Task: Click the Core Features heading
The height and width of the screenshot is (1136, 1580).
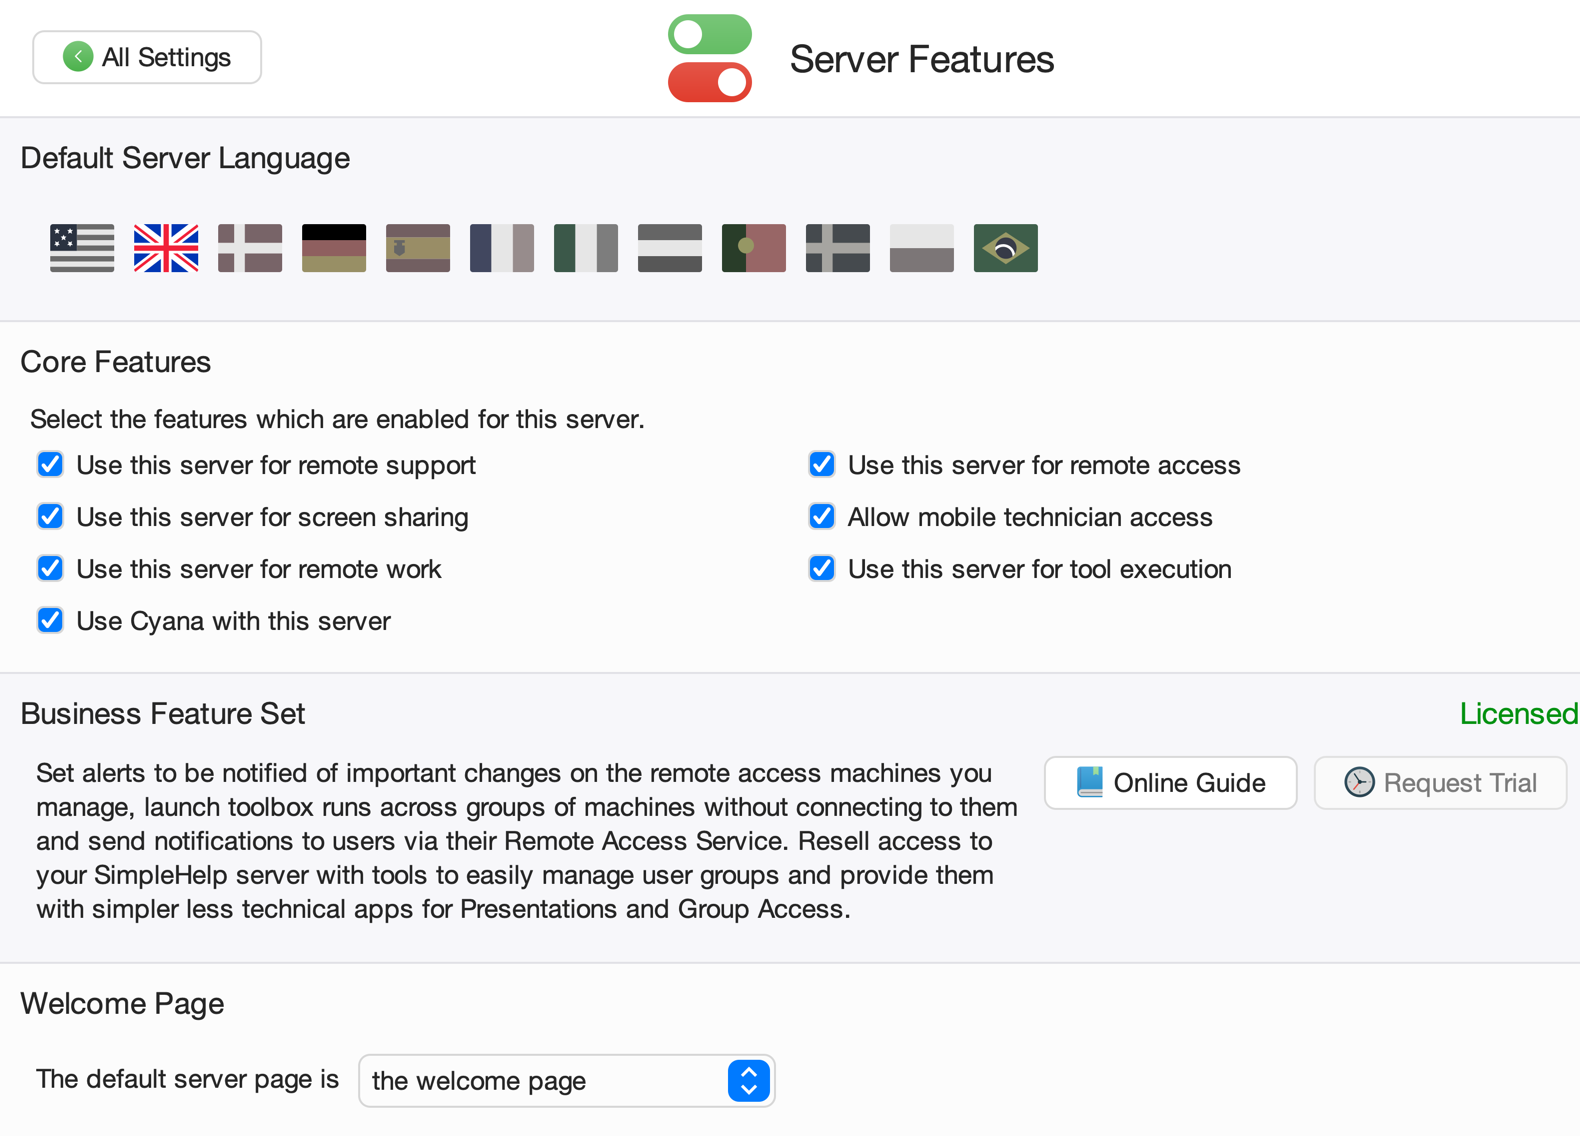Action: pyautogui.click(x=116, y=362)
